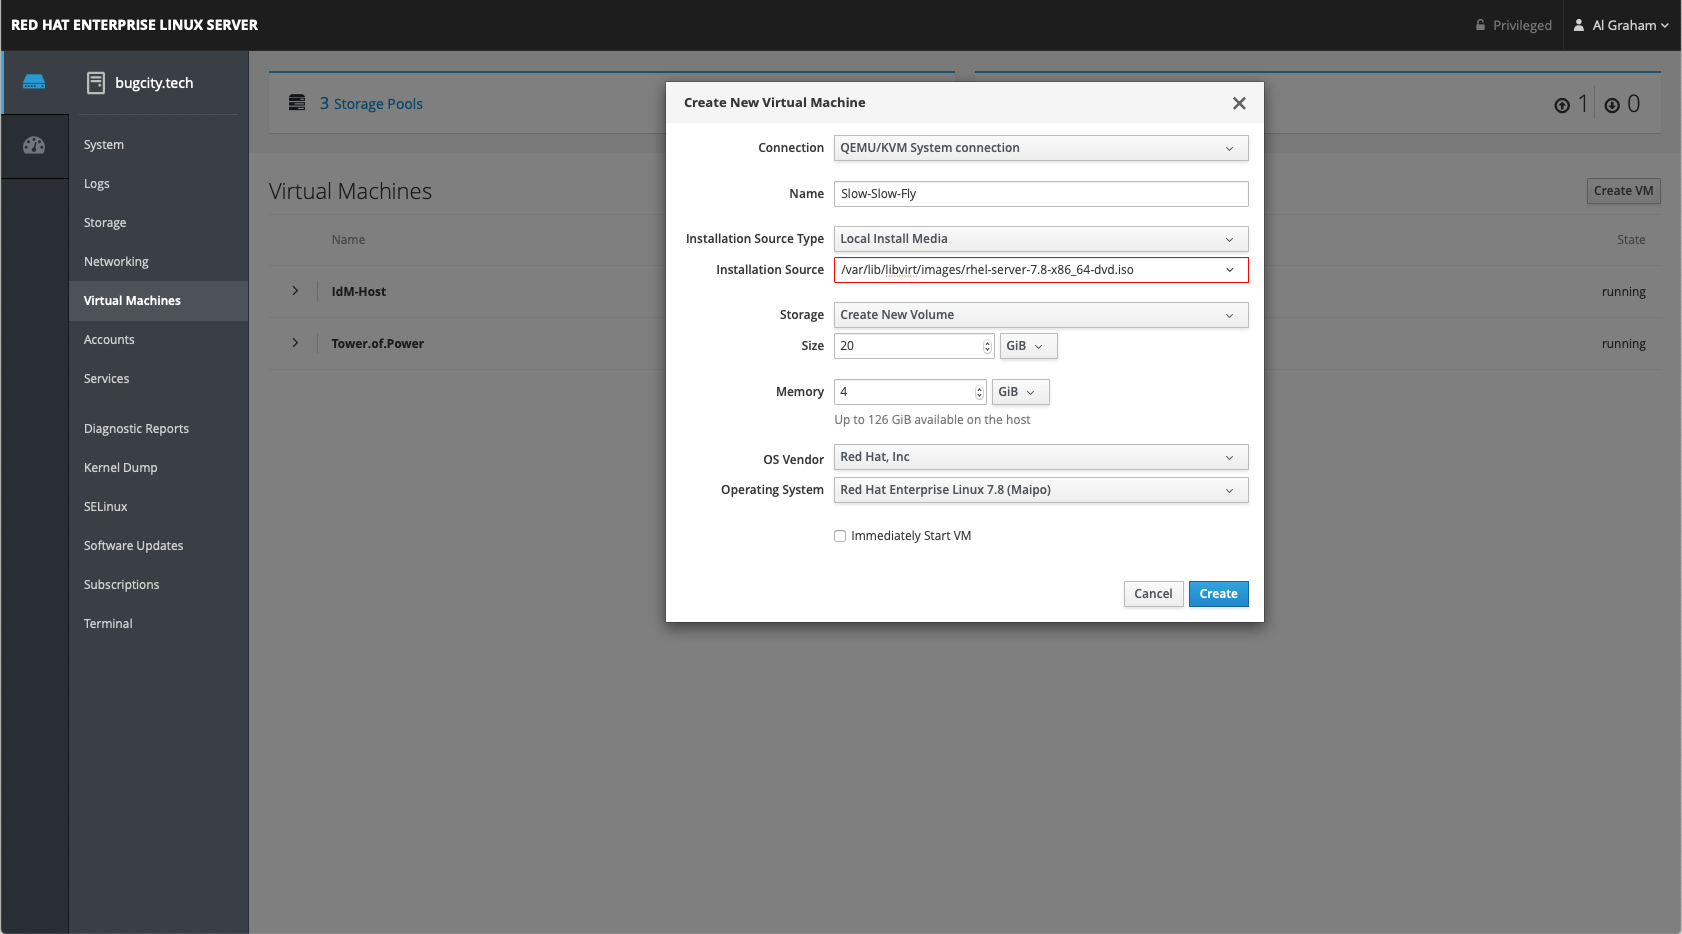Click the IdM-Host VM name
Screen dimensions: 1682x934
point(358,292)
